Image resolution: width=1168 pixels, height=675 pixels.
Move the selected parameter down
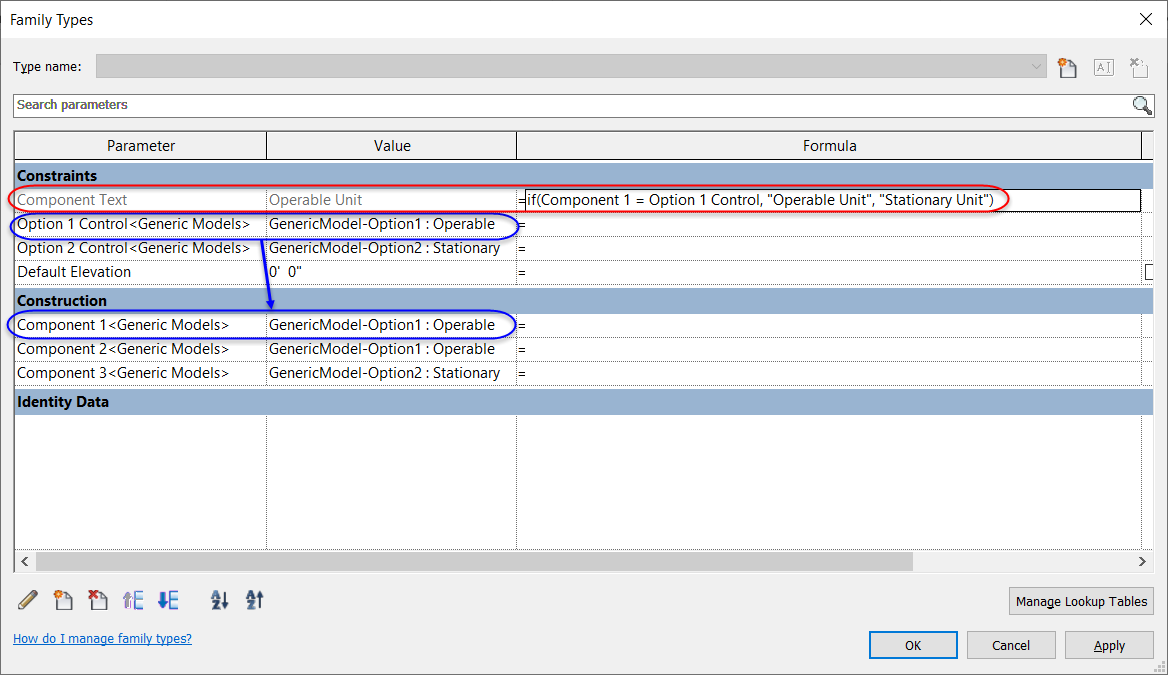point(167,599)
